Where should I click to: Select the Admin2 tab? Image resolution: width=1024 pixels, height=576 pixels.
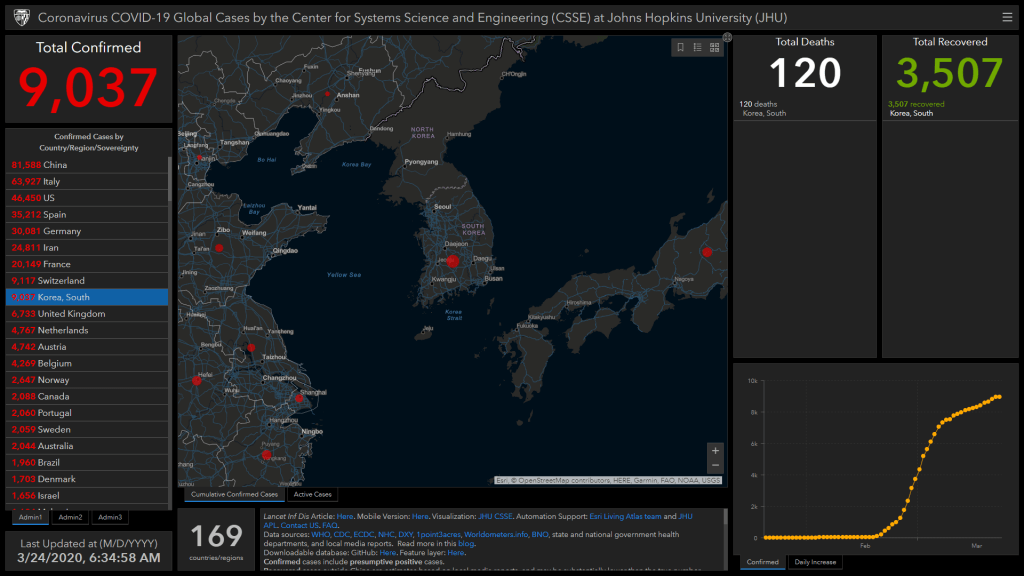tap(70, 517)
